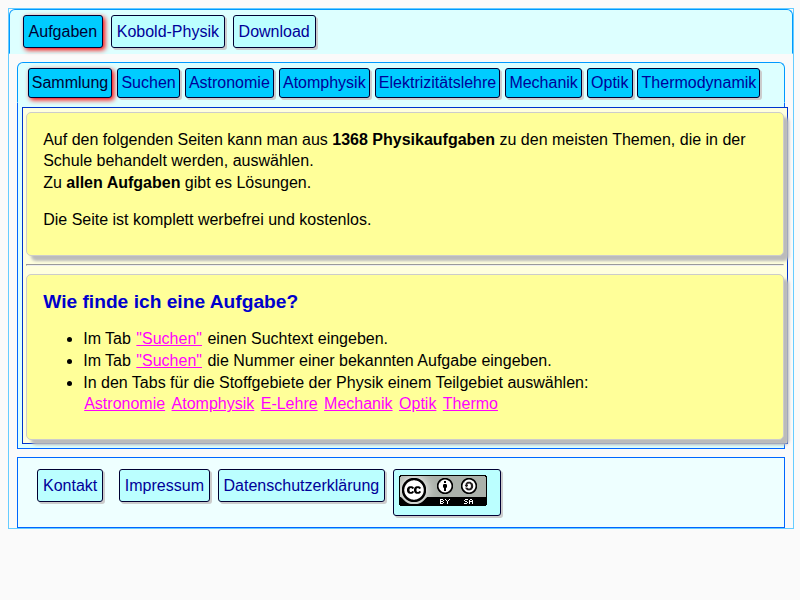Select the Optik tab
This screenshot has width=800, height=600.
pyautogui.click(x=610, y=83)
